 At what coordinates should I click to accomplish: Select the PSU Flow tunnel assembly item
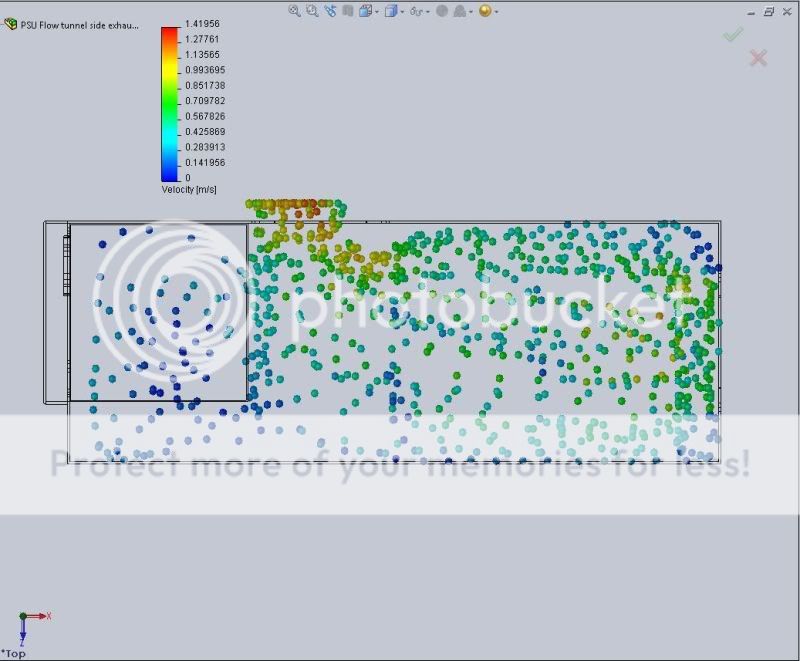80,24
